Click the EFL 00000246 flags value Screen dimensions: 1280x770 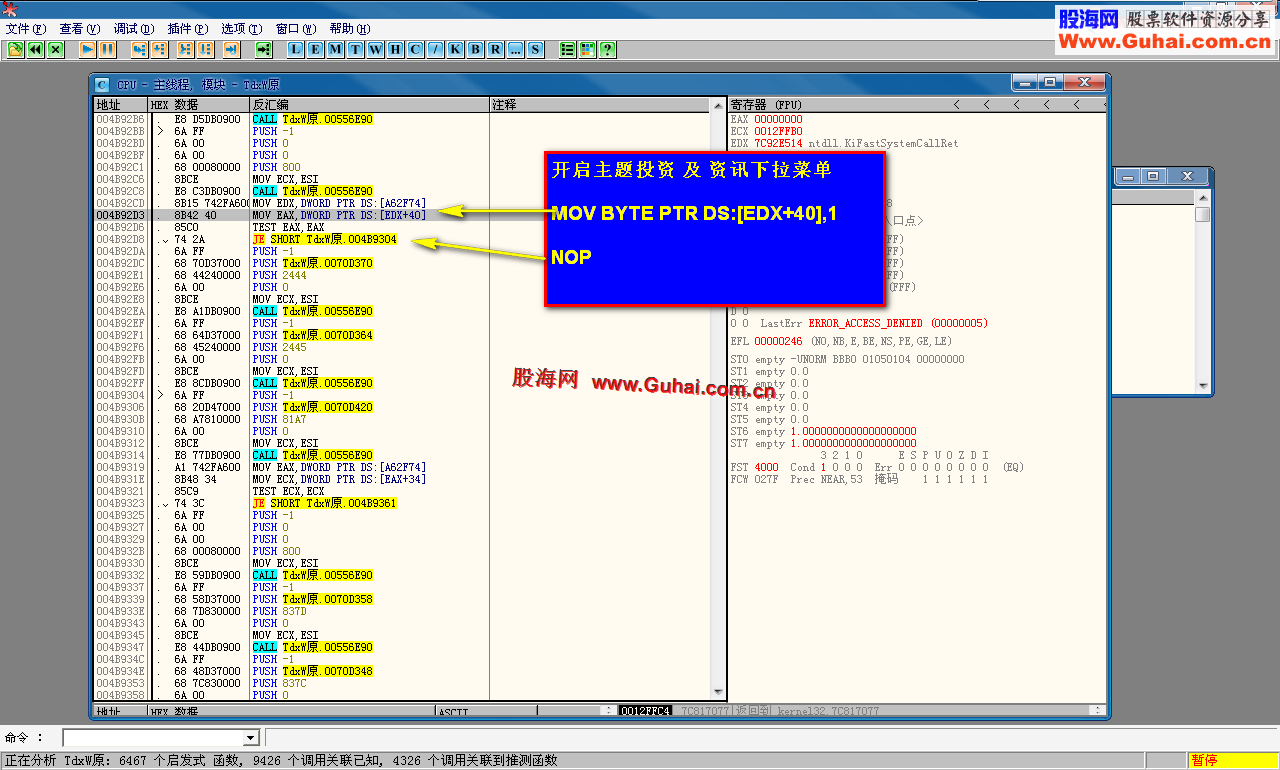tap(778, 341)
